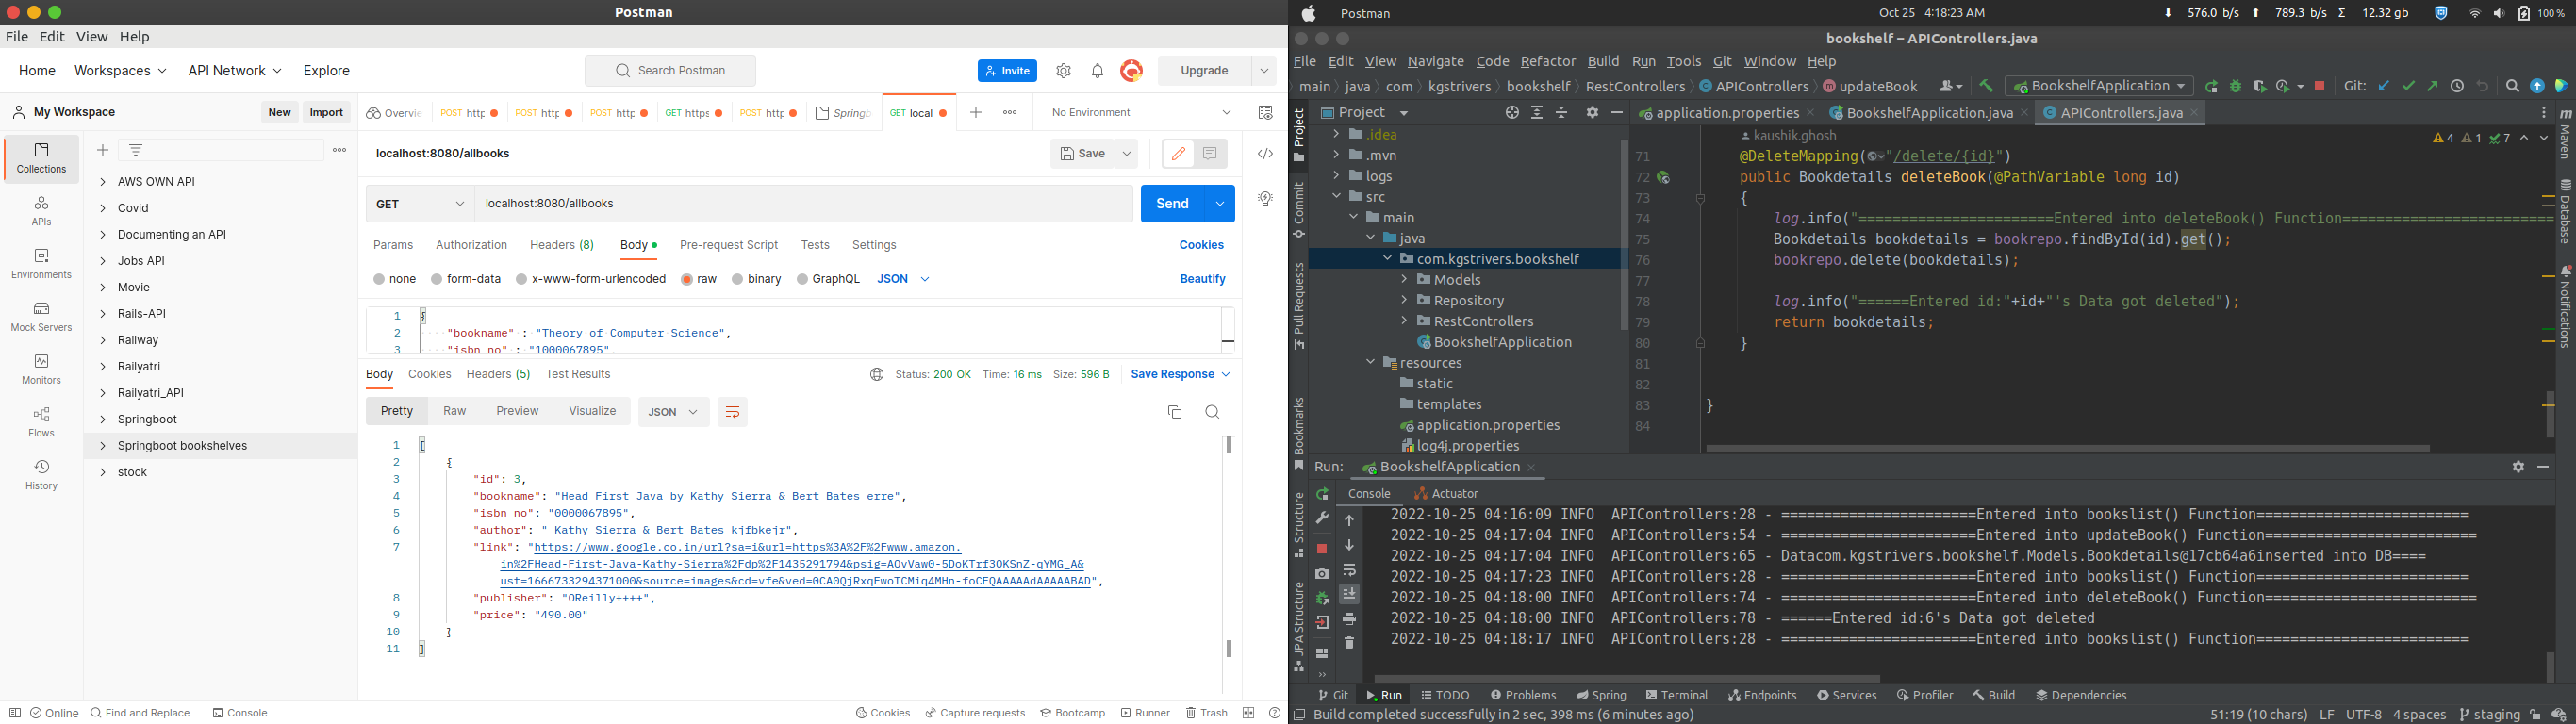This screenshot has height=724, width=2576.
Task: Clear the IntelliJ console output
Action: tap(1349, 643)
